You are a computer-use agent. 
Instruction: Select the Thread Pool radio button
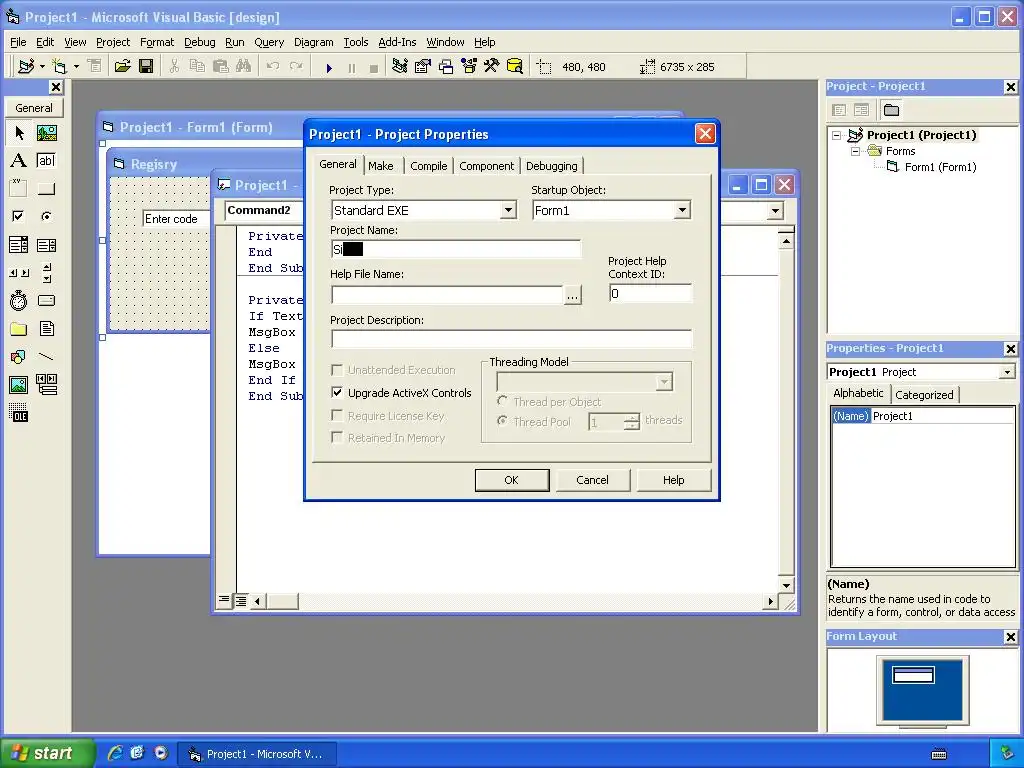click(502, 421)
